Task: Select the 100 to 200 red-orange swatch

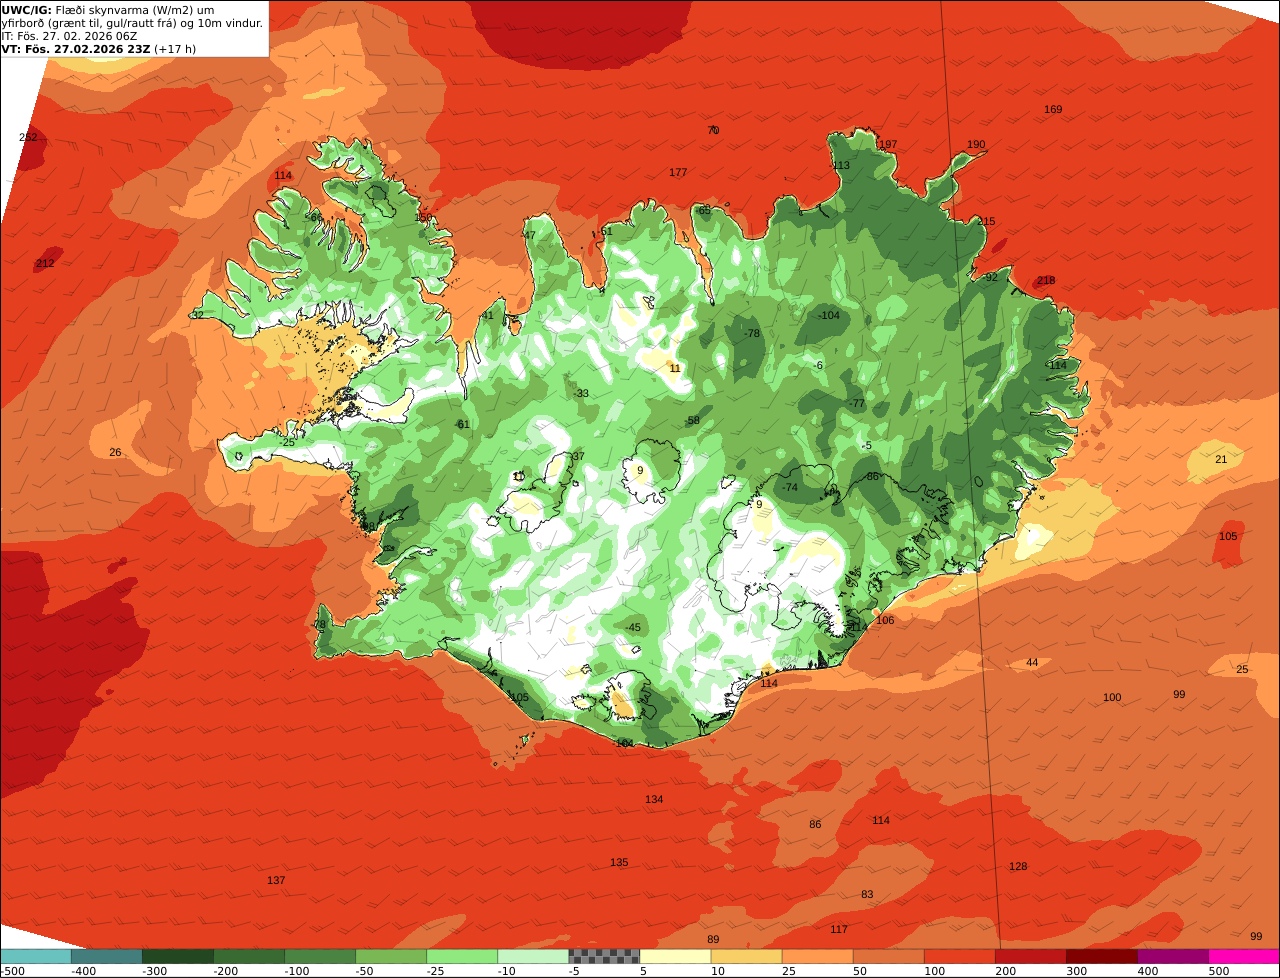Action: tap(959, 956)
